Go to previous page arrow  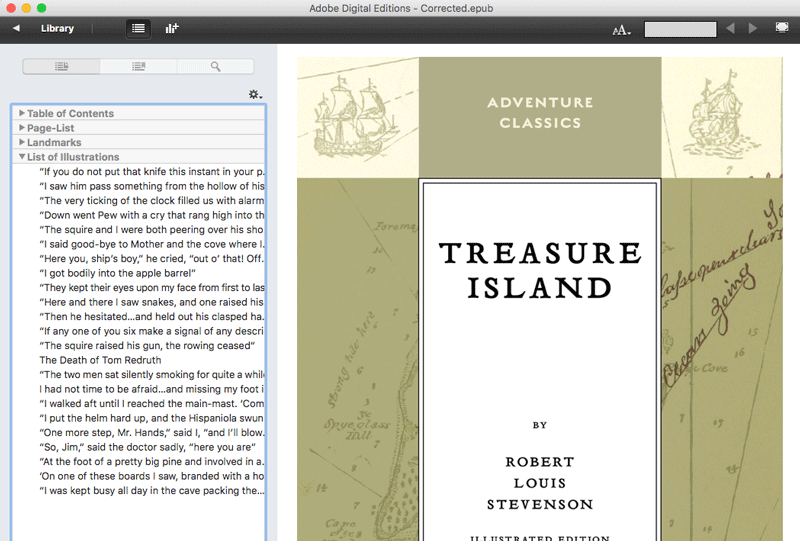(730, 29)
